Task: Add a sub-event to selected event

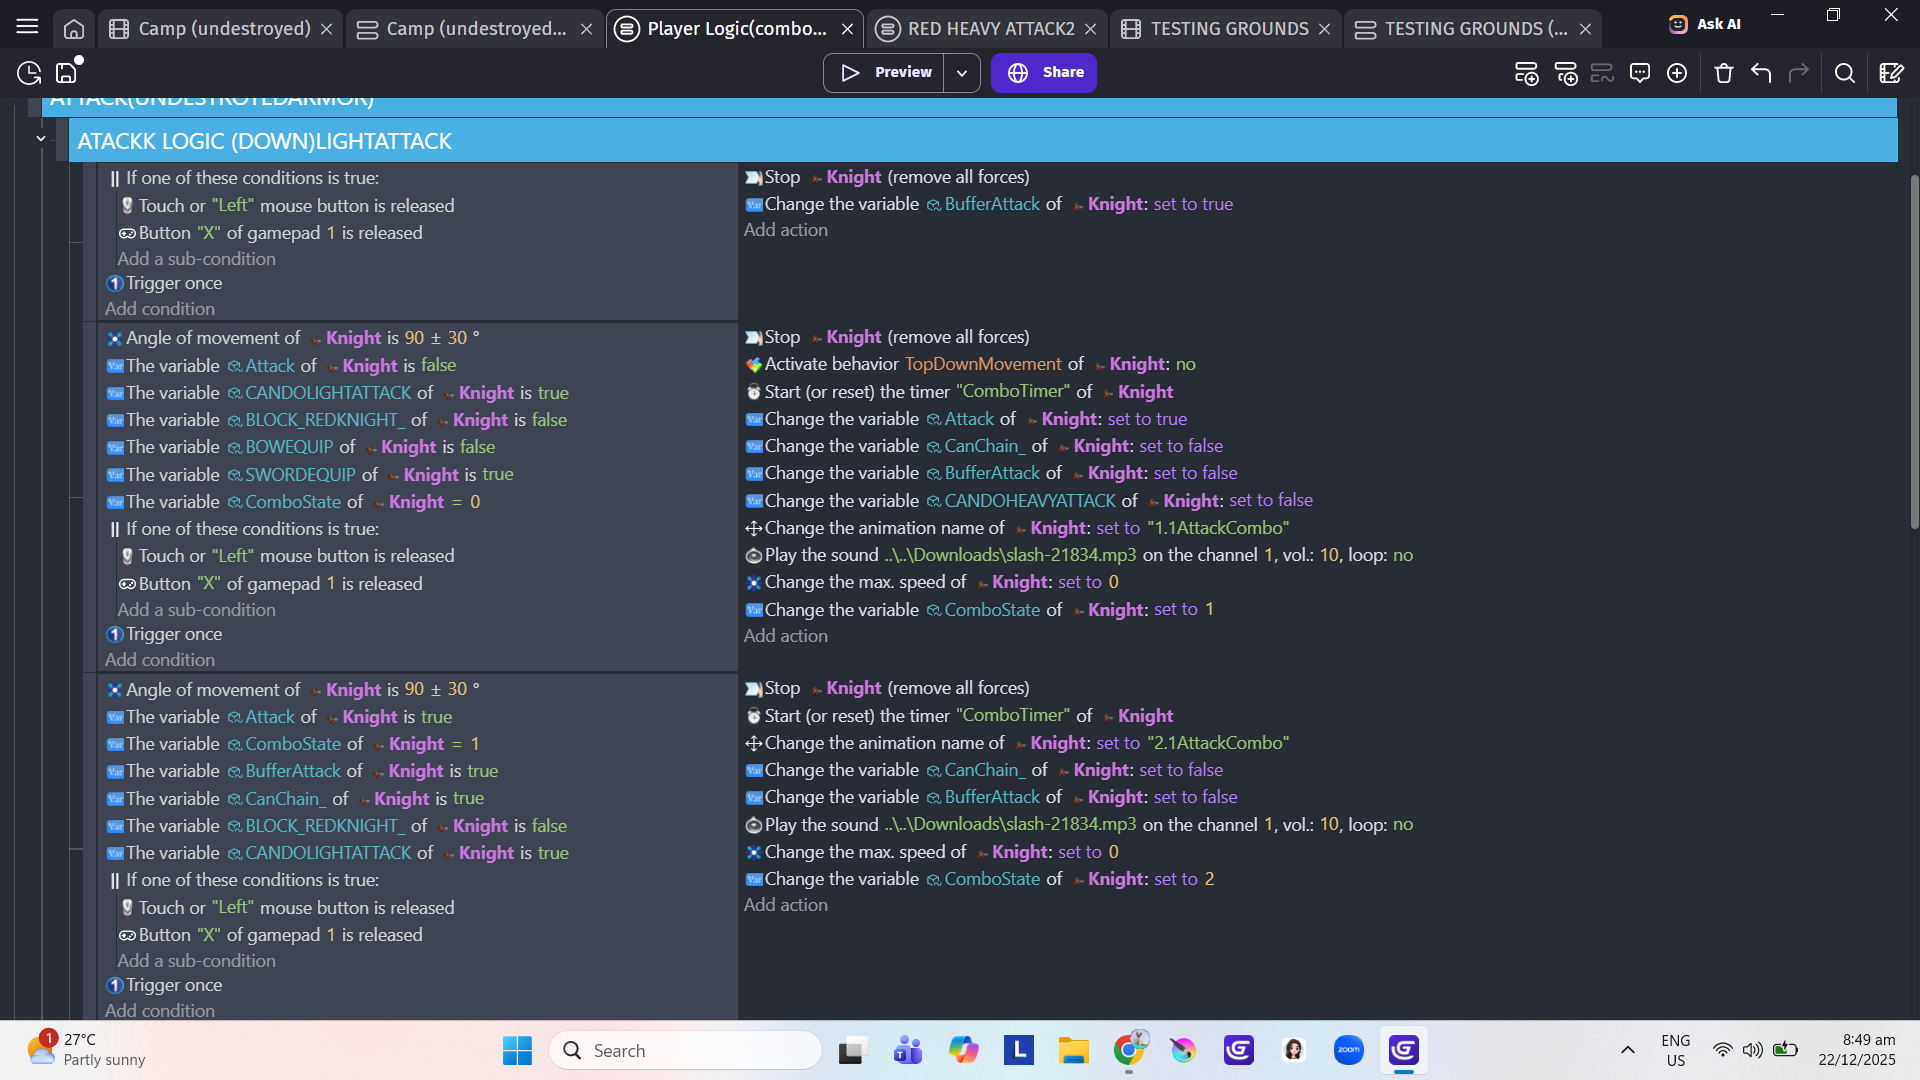Action: (x=1566, y=73)
